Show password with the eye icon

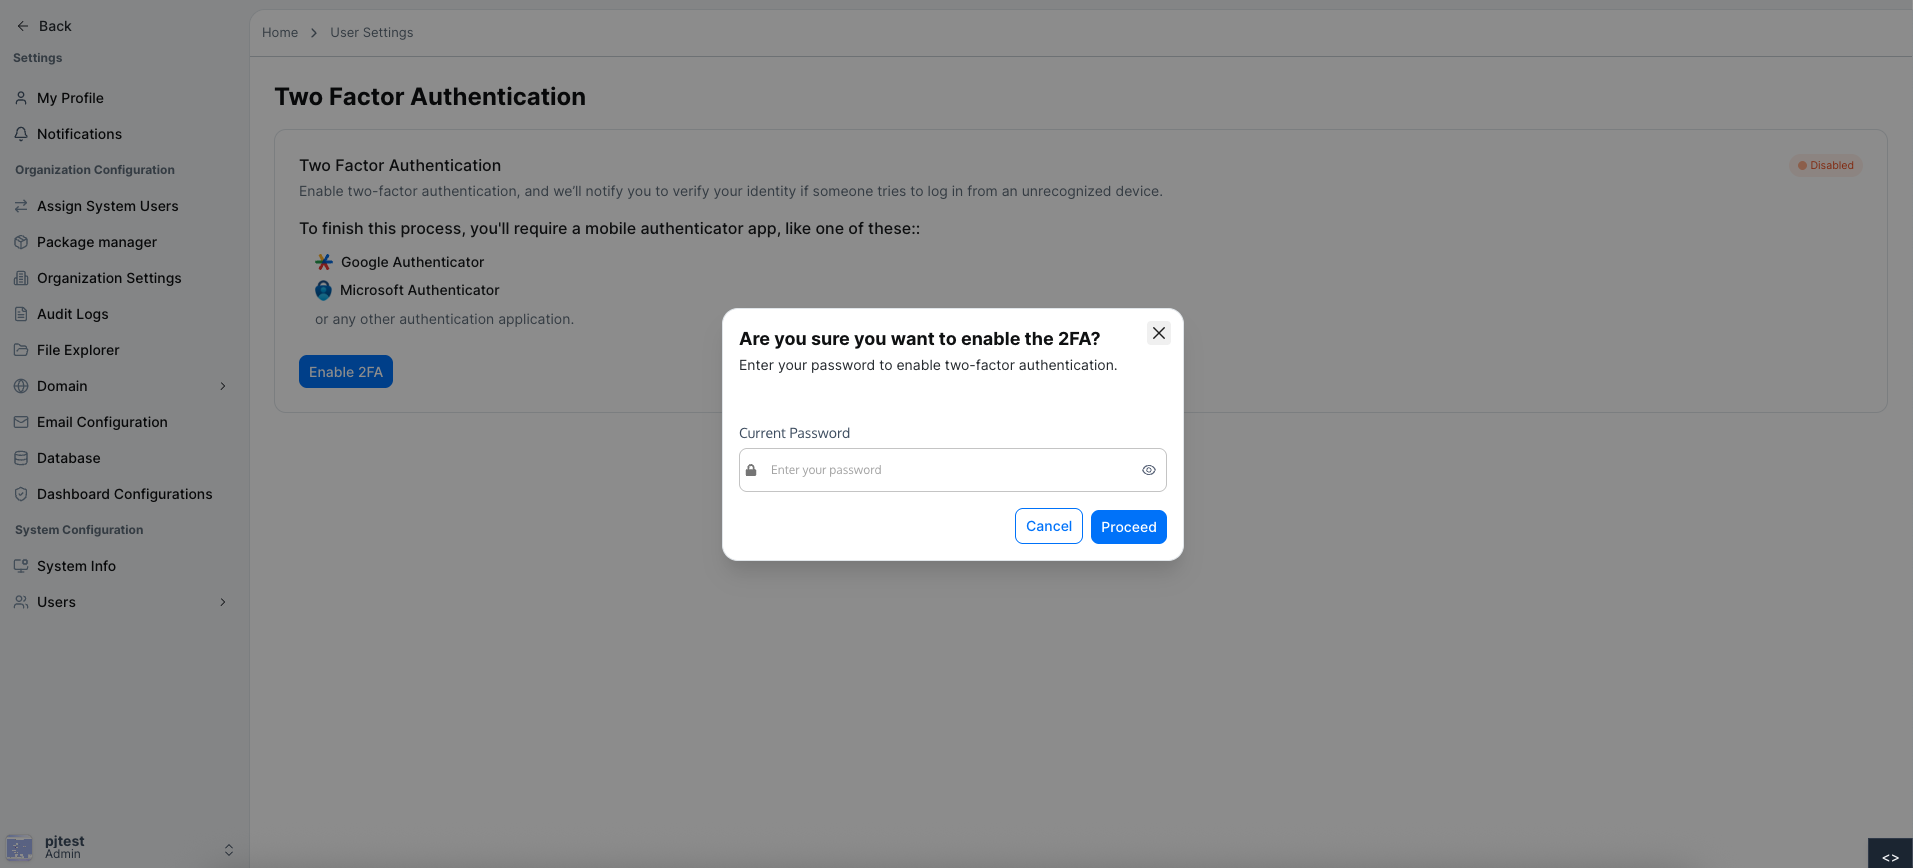pyautogui.click(x=1149, y=470)
